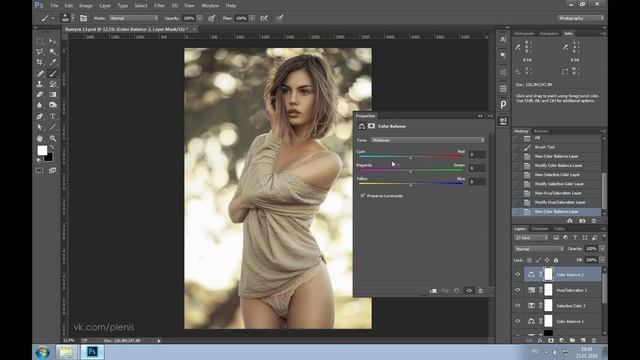Toggle Quick Mask mode
The width and height of the screenshot is (640, 360).
click(x=40, y=170)
